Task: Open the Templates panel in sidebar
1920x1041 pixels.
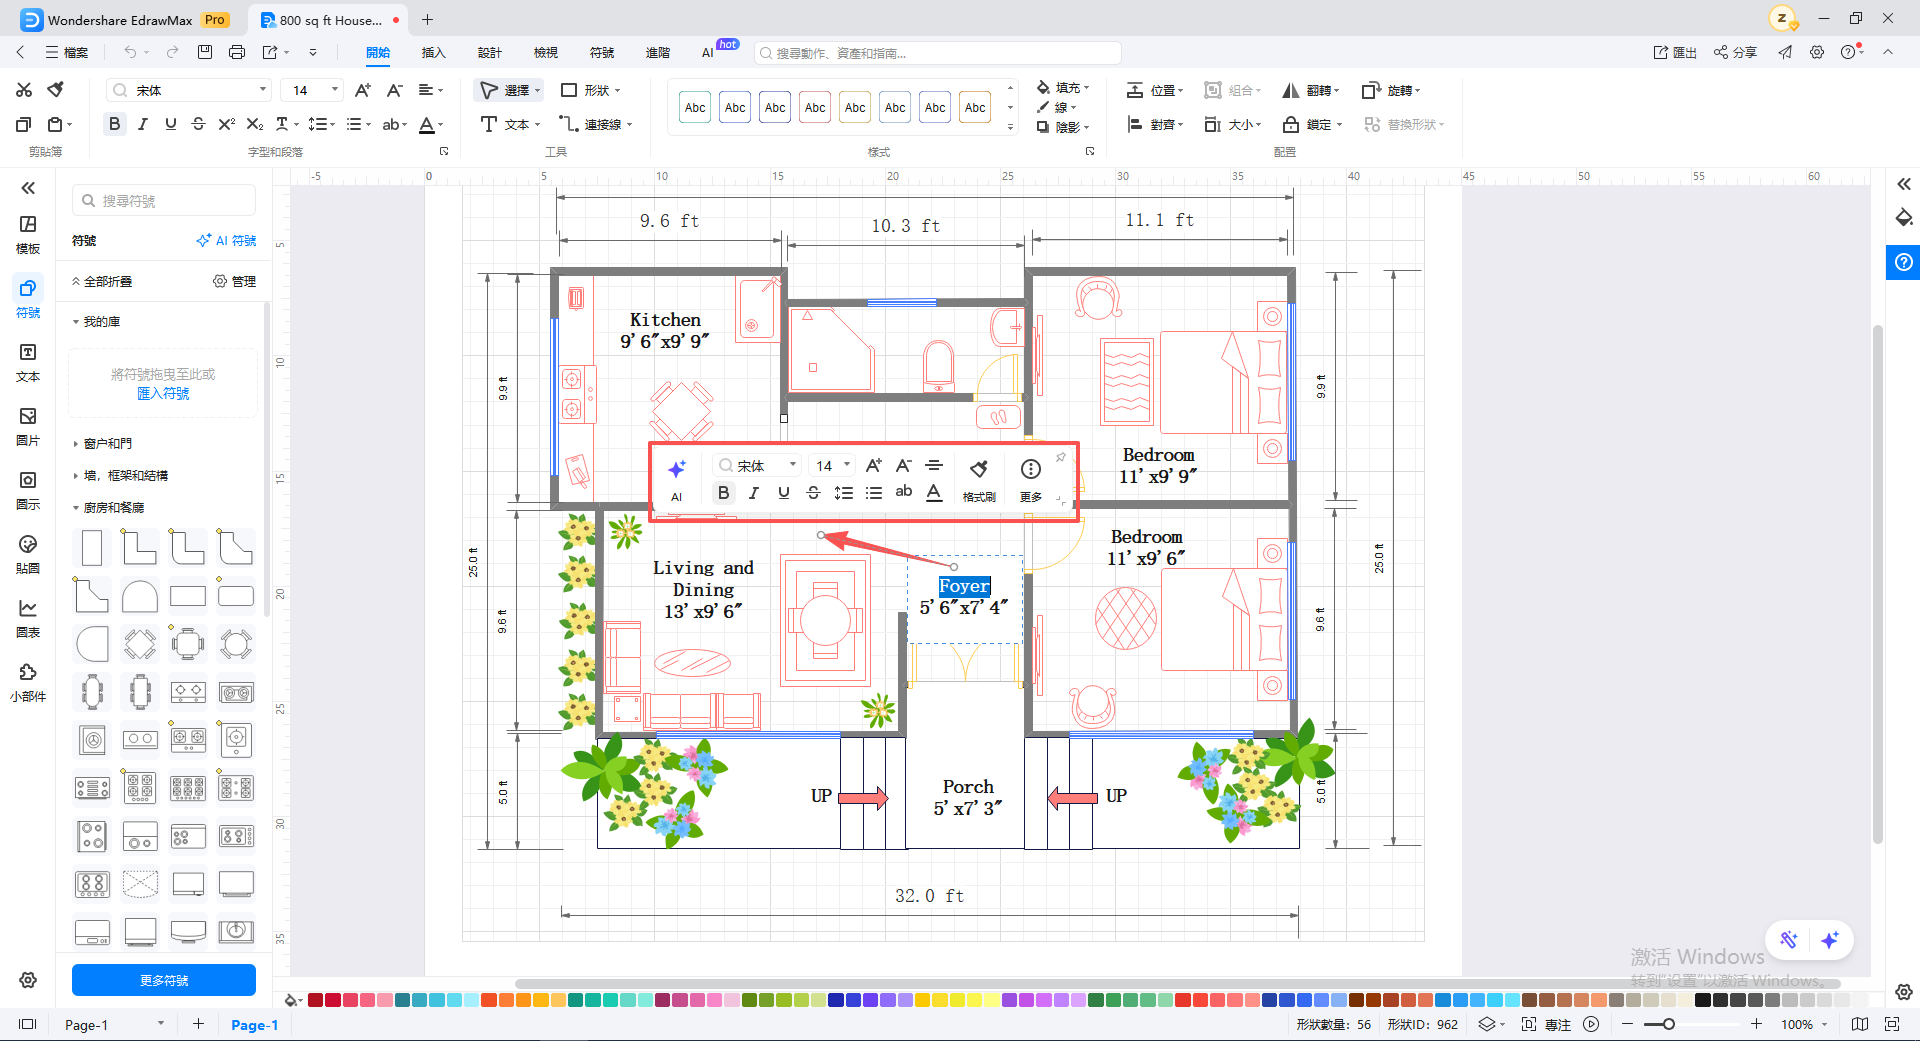Action: point(28,234)
